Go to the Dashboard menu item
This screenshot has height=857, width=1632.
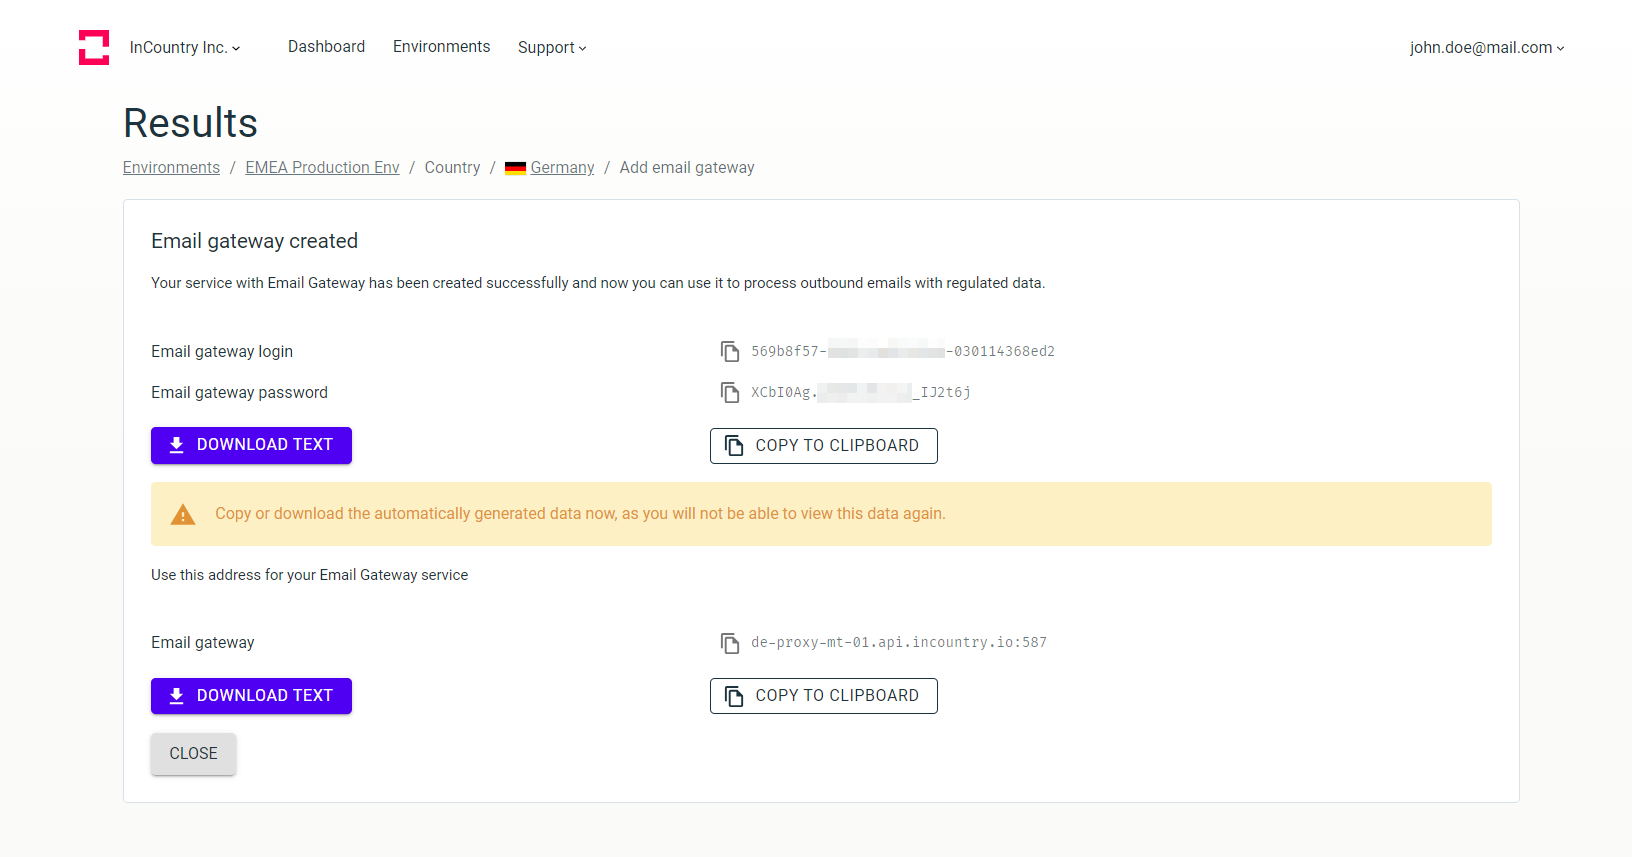(x=326, y=46)
